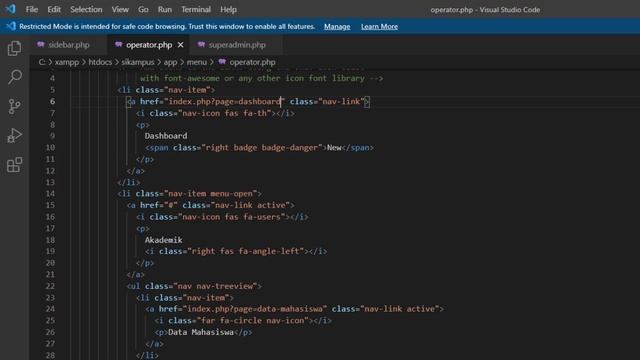Click the comment text on line 4
Image resolution: width=640 pixels, height=360 pixels.
[x=261, y=78]
